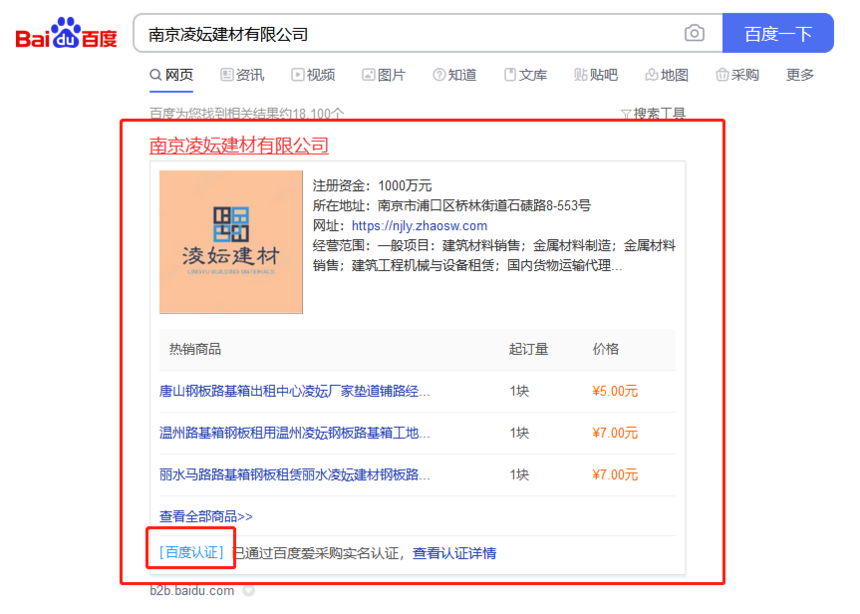Expand the 更多 menu

click(800, 75)
